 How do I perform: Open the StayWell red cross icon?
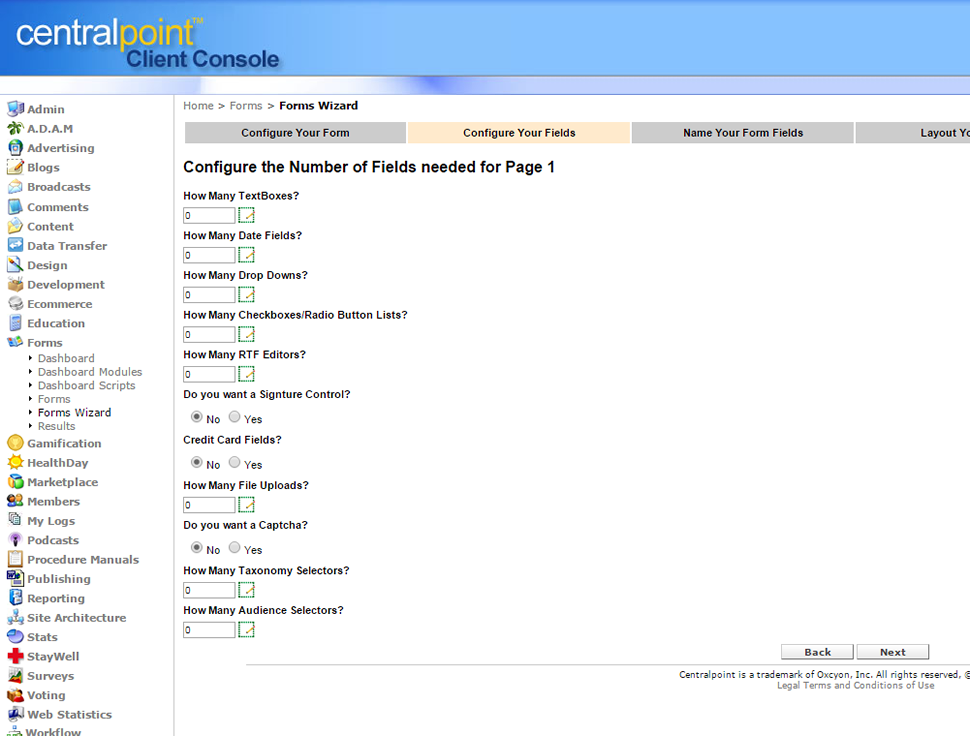[x=15, y=656]
